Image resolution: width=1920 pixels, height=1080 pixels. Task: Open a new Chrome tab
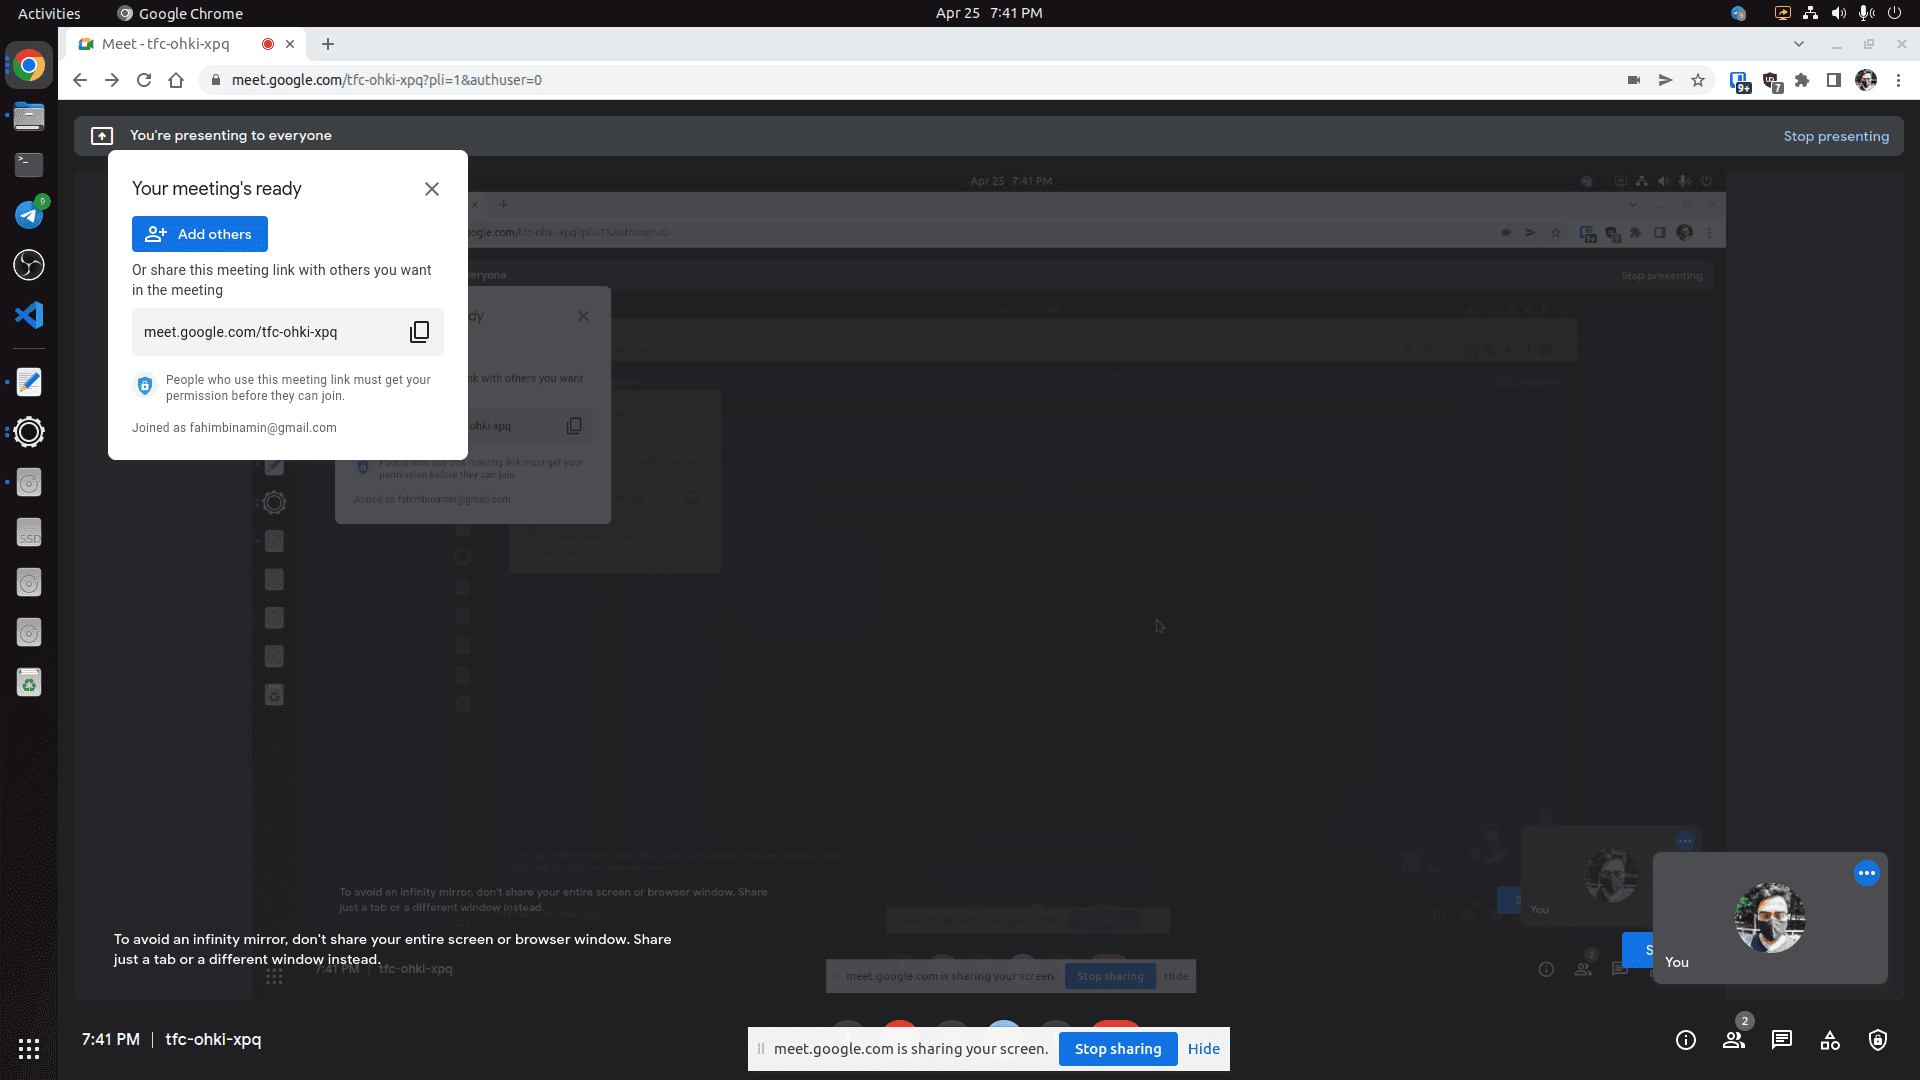pyautogui.click(x=328, y=44)
